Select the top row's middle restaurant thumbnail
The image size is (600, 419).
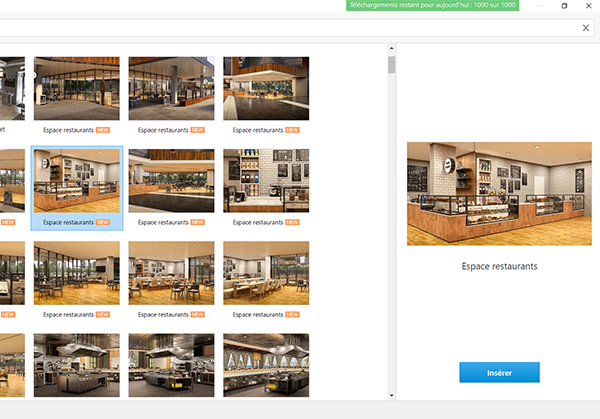(171, 89)
